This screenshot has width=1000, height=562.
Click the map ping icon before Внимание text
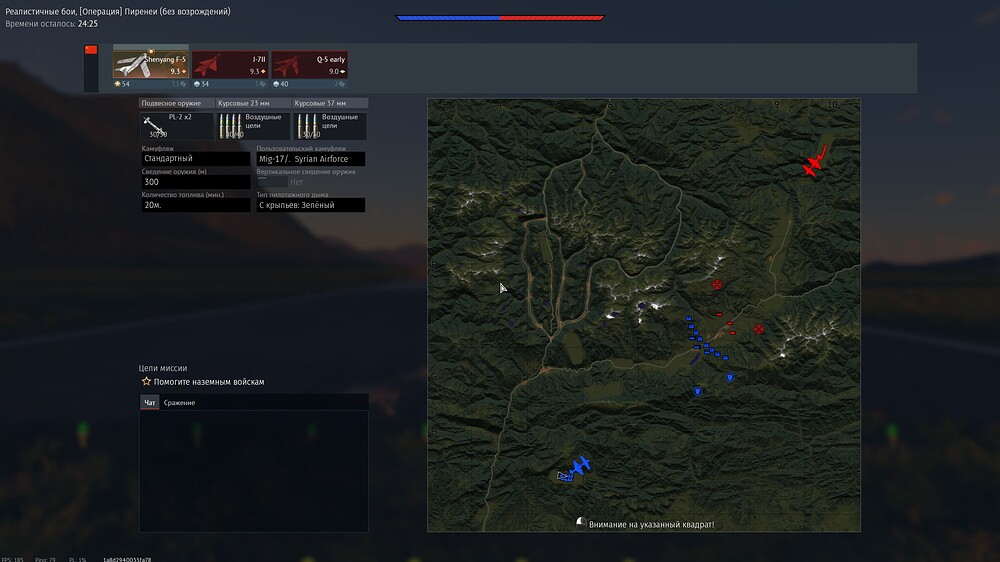[x=581, y=522]
